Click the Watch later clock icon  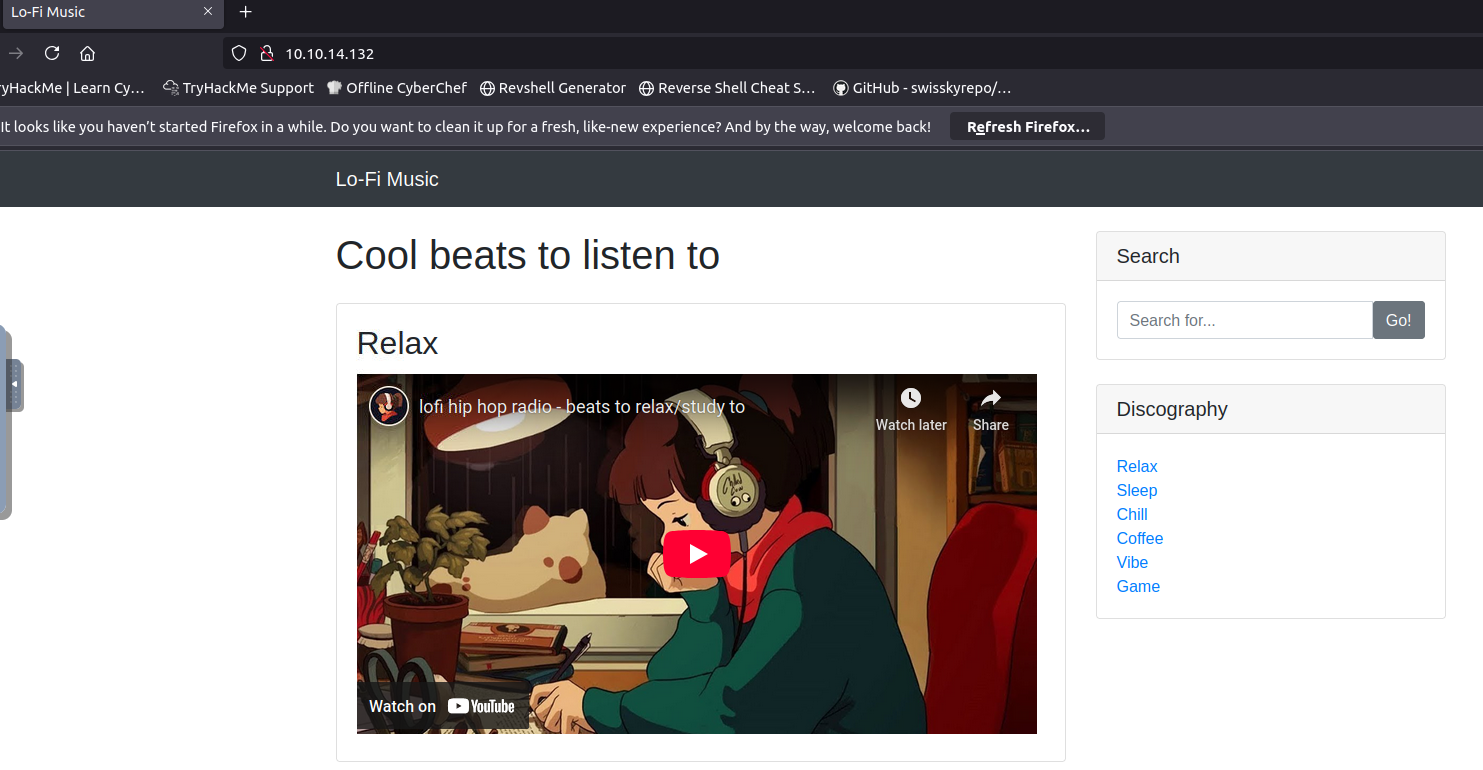910,399
